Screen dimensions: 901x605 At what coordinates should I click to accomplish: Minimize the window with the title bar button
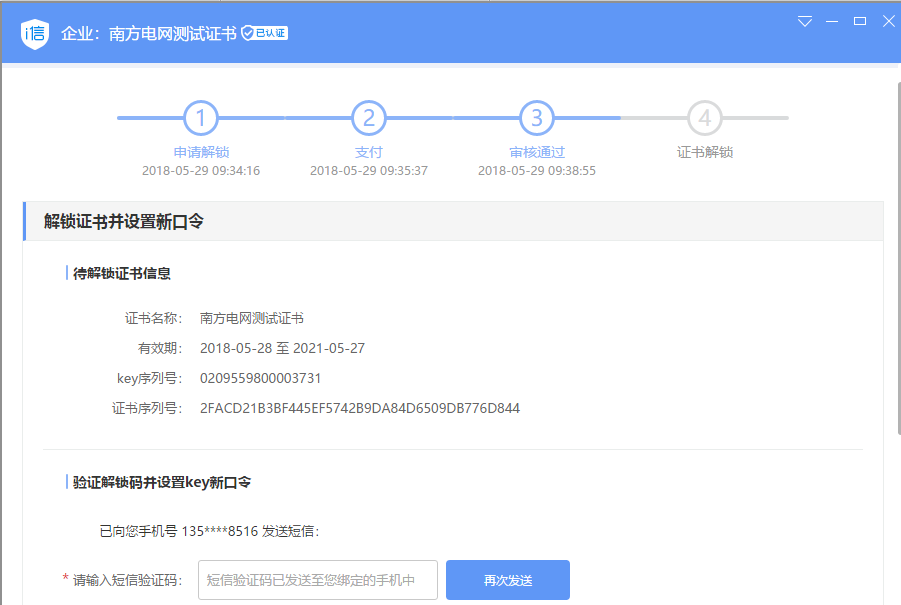pos(832,21)
